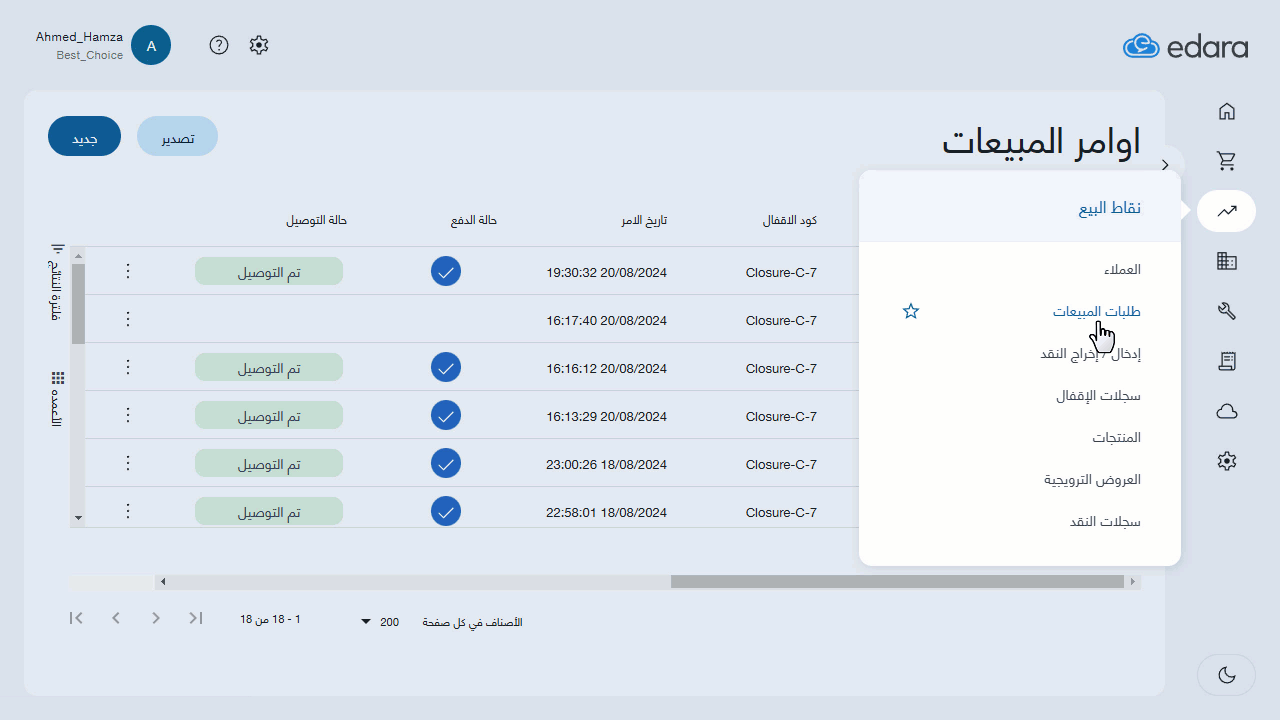Screen dimensions: 1280x720
Task: Open the Home icon in the sidebar
Action: coord(1227,111)
